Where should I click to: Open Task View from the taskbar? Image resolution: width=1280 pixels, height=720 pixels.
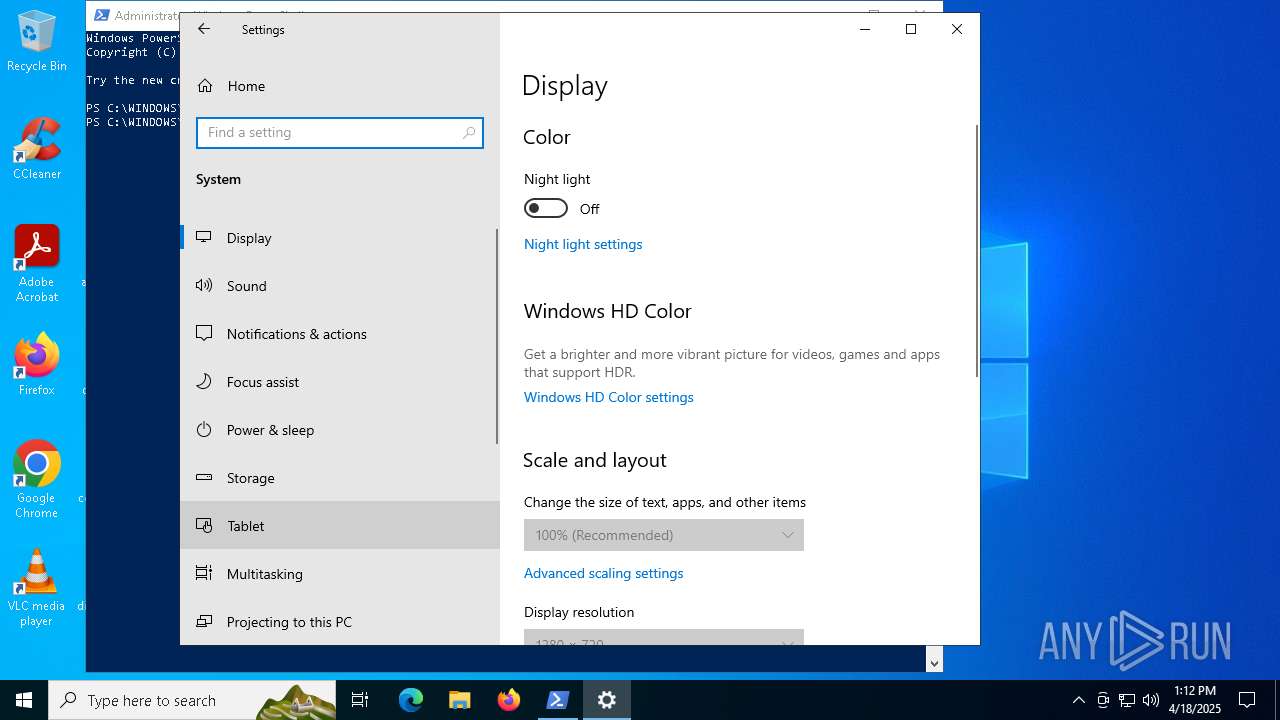point(360,700)
